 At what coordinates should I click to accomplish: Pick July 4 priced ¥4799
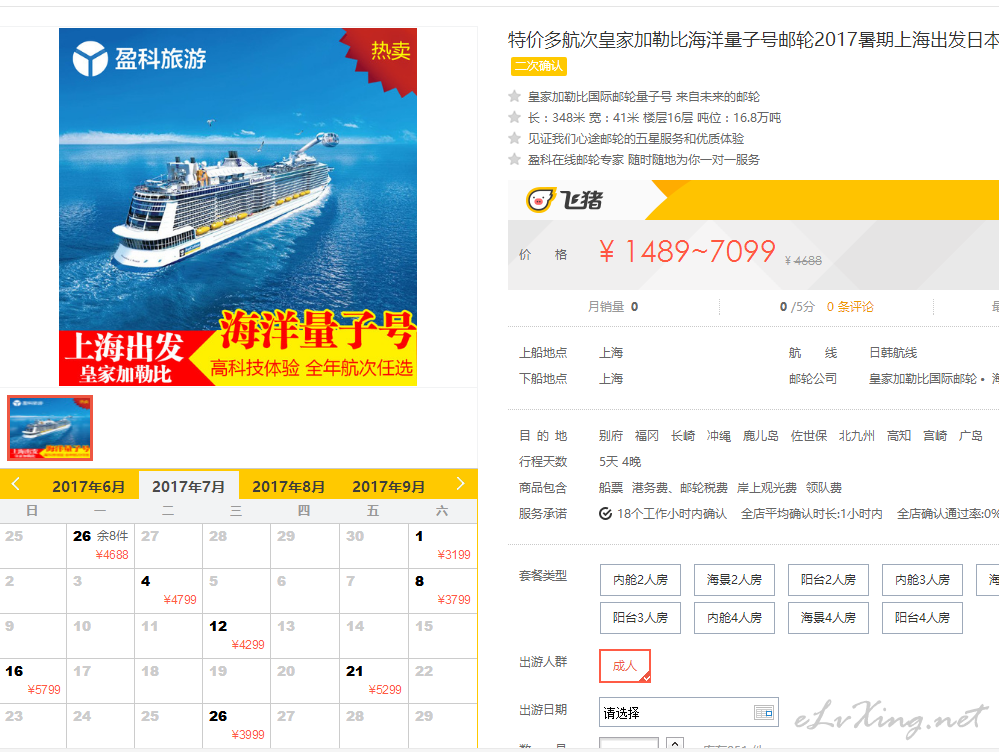169,591
